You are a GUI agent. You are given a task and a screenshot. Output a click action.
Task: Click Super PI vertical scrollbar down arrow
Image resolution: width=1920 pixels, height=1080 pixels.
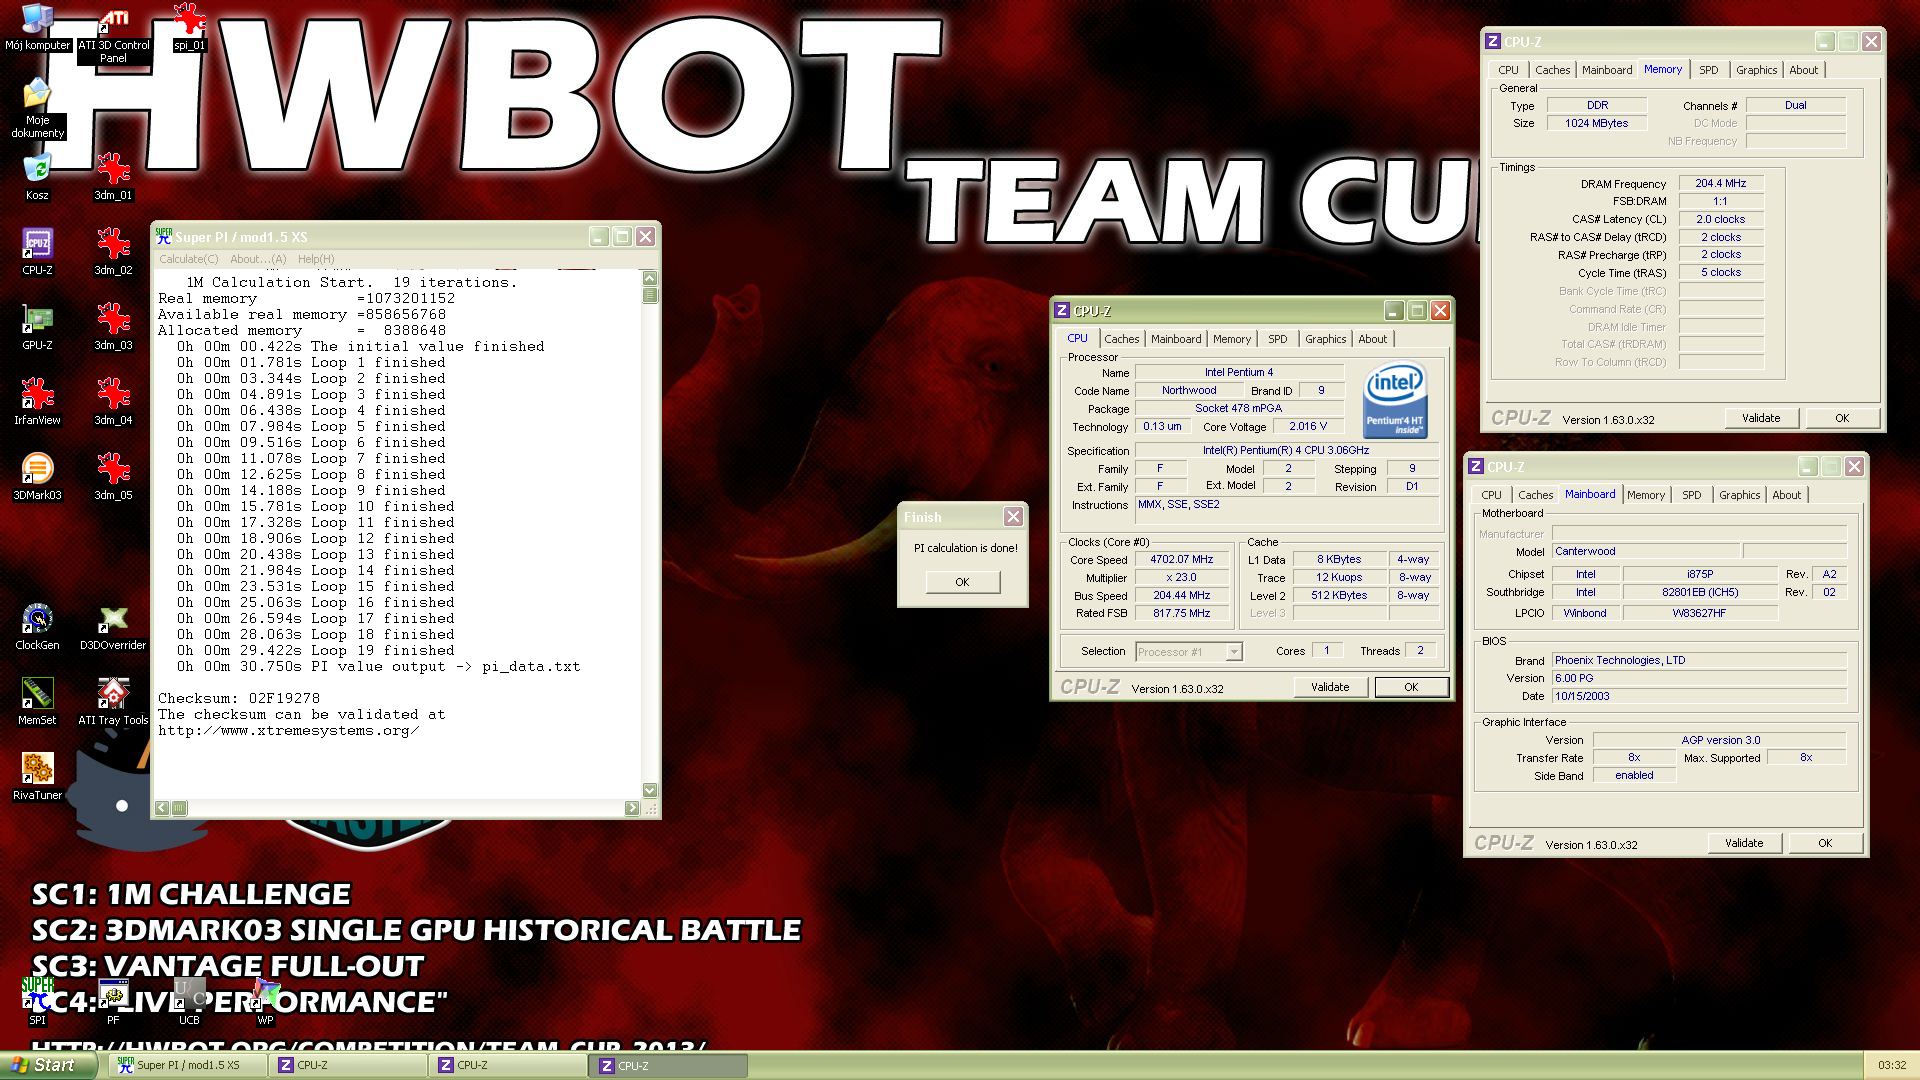(650, 790)
